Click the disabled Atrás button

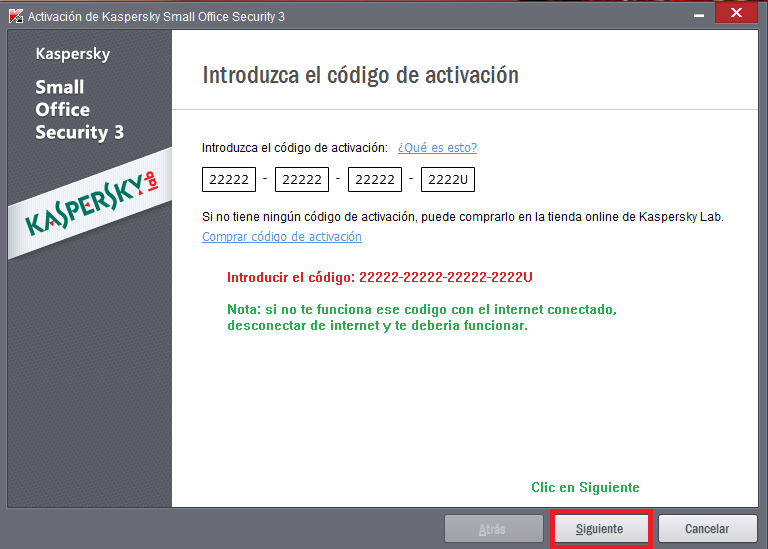click(494, 528)
